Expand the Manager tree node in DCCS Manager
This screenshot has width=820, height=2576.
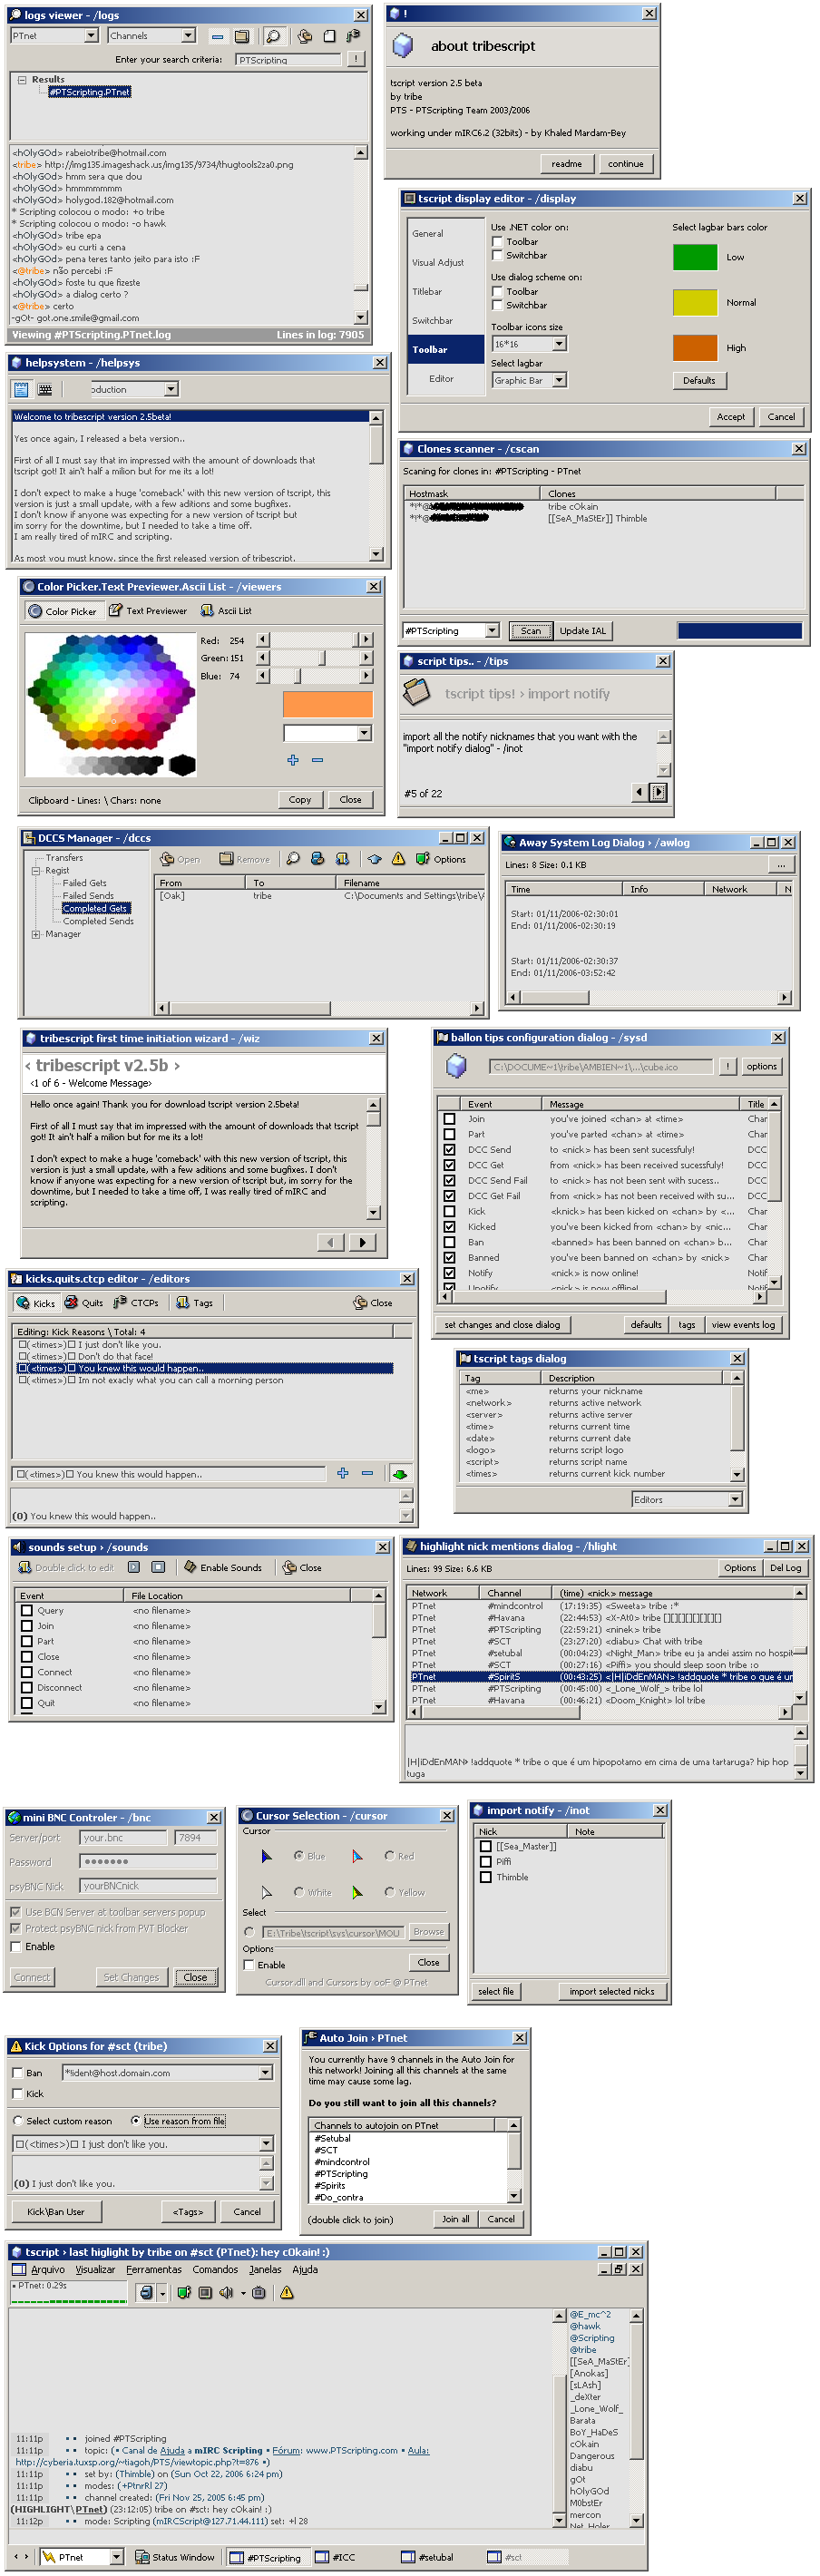click(36, 934)
